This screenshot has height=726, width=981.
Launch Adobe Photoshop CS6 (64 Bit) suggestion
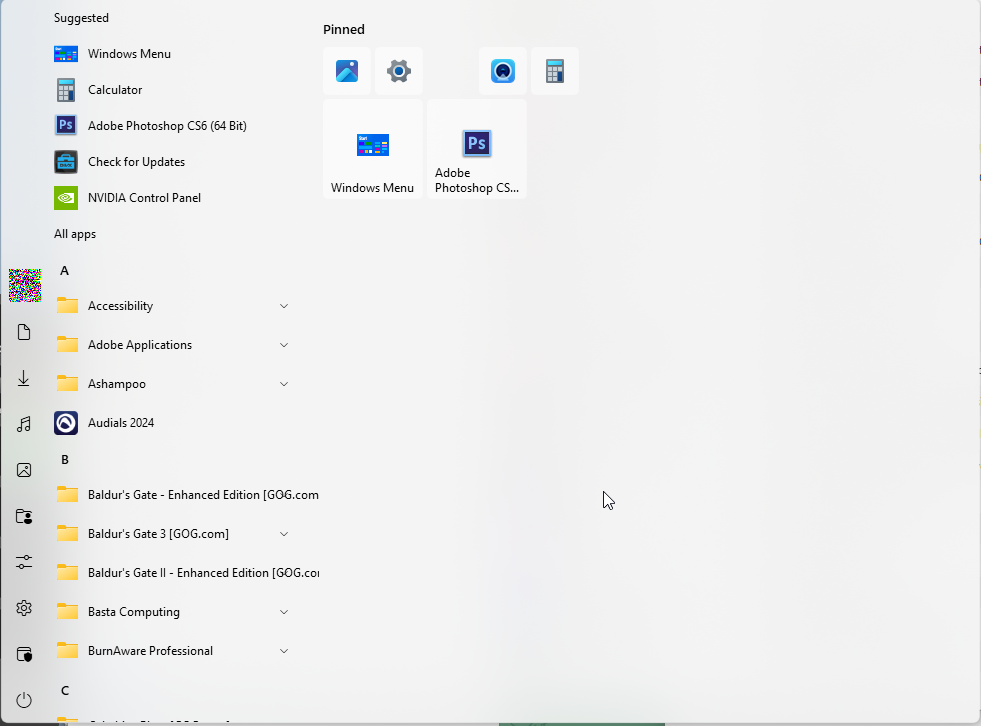(x=150, y=126)
